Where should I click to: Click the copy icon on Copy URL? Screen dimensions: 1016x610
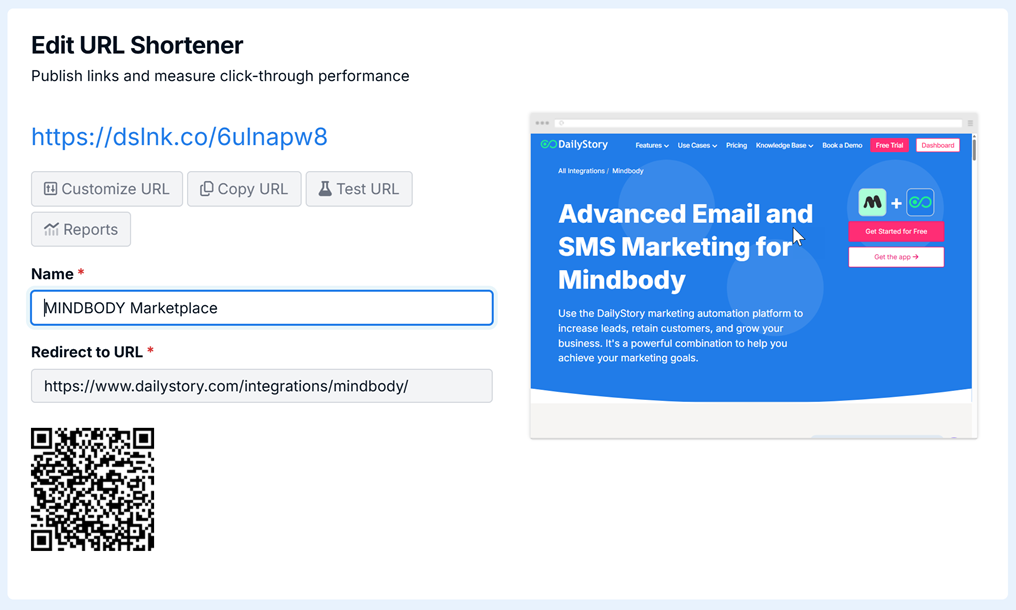click(207, 189)
